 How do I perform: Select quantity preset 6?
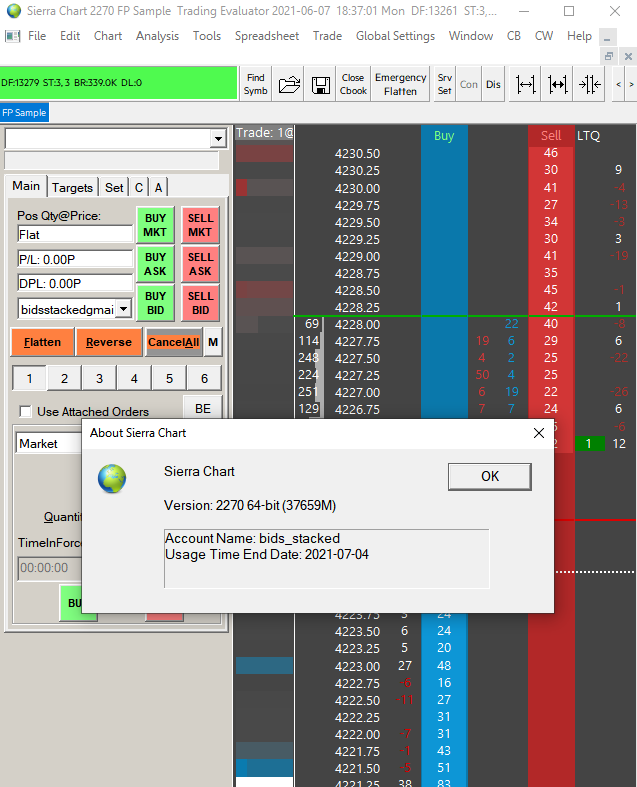coord(204,378)
